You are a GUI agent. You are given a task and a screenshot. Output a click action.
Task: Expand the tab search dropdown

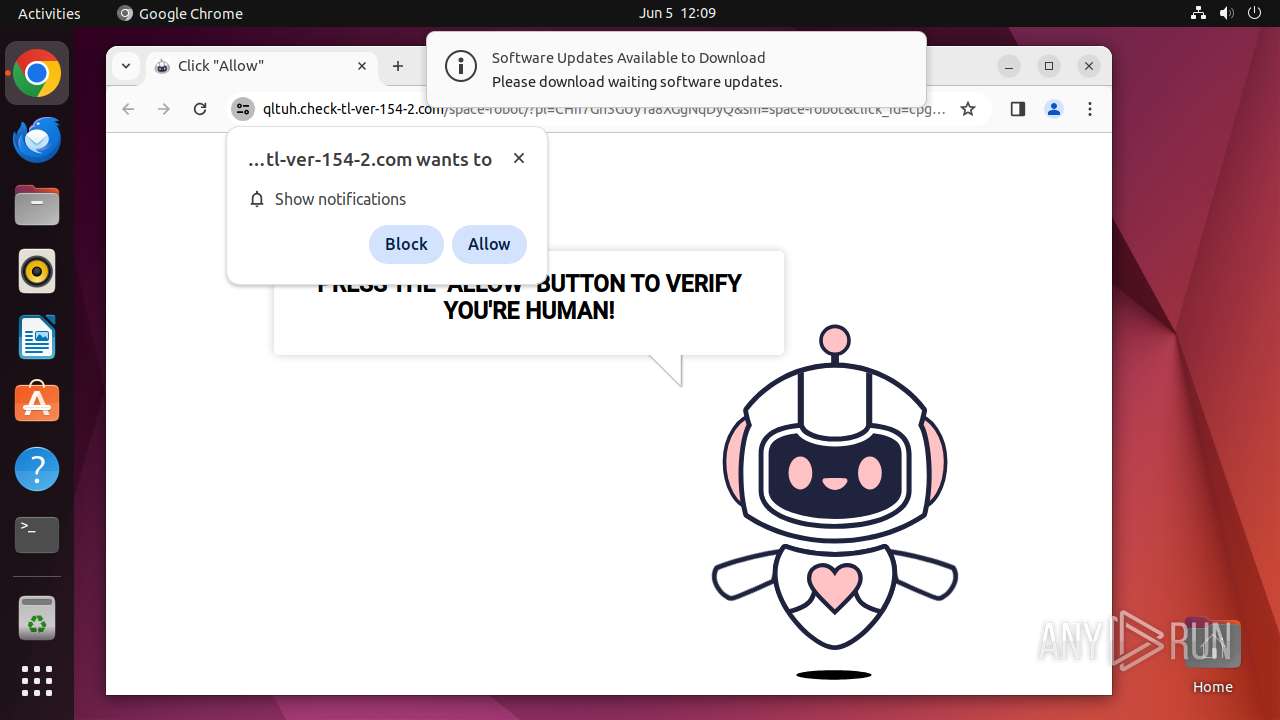click(125, 66)
